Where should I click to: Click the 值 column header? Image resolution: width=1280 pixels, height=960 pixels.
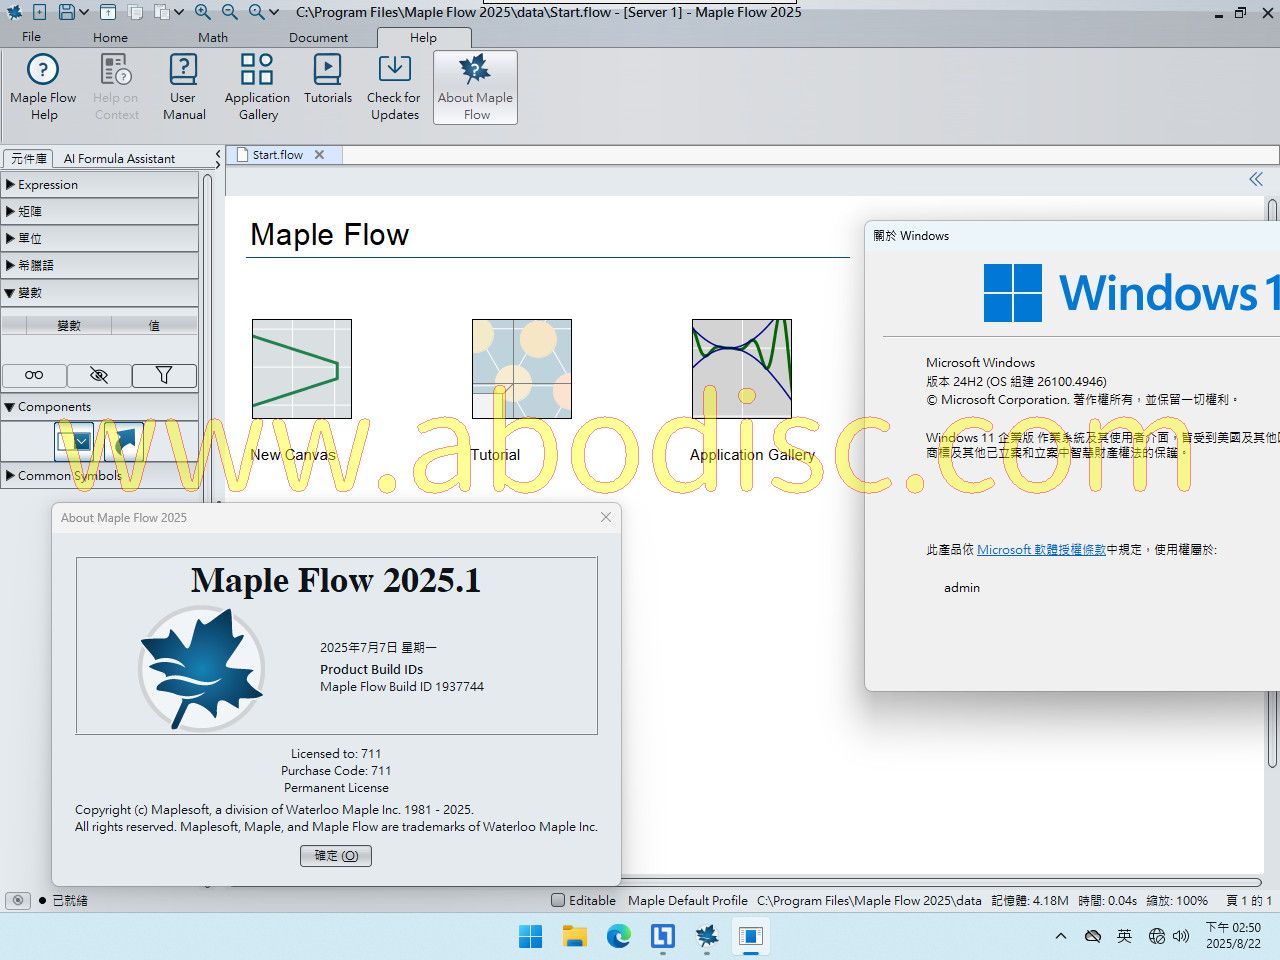pyautogui.click(x=154, y=325)
